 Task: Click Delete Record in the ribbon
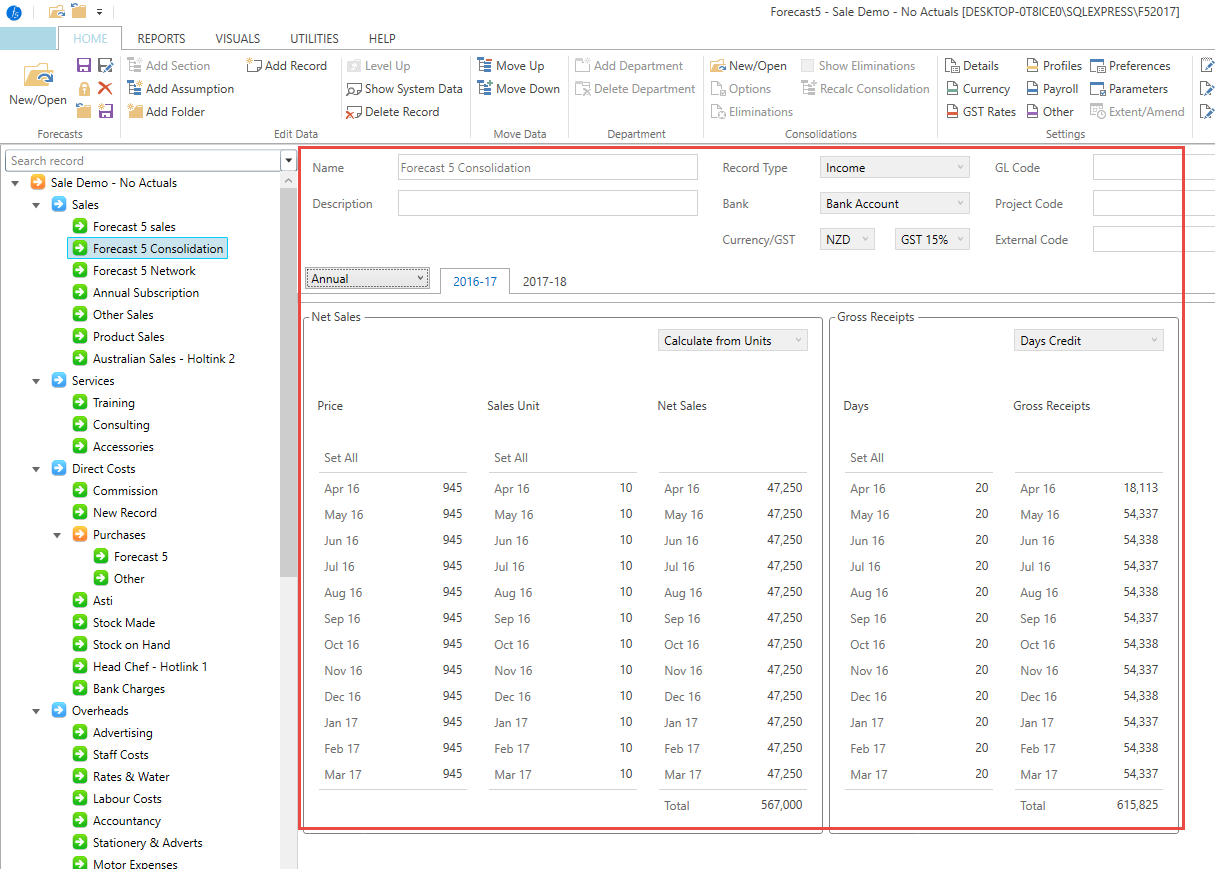point(392,112)
